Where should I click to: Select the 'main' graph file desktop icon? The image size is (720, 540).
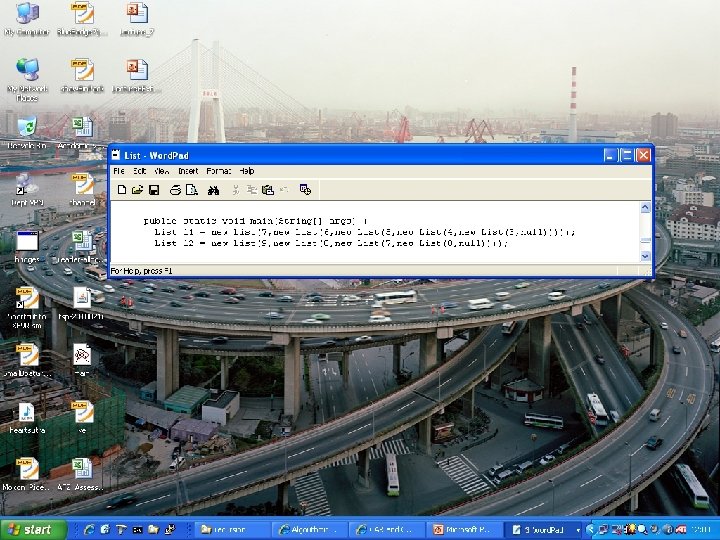click(83, 360)
